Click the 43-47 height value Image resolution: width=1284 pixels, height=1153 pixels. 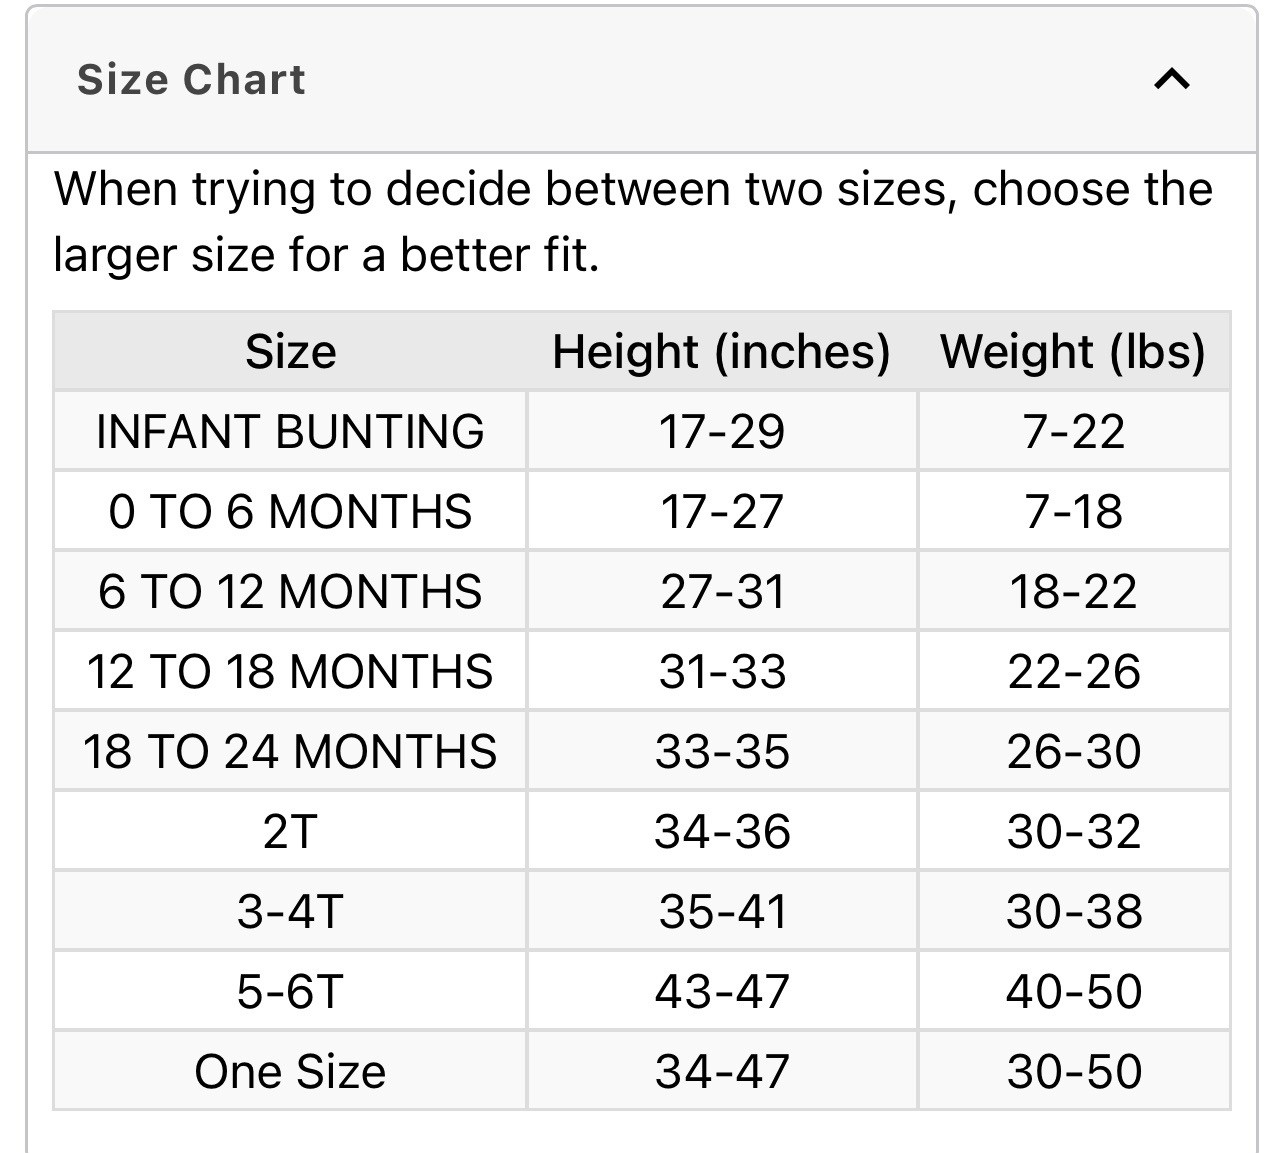(x=721, y=992)
